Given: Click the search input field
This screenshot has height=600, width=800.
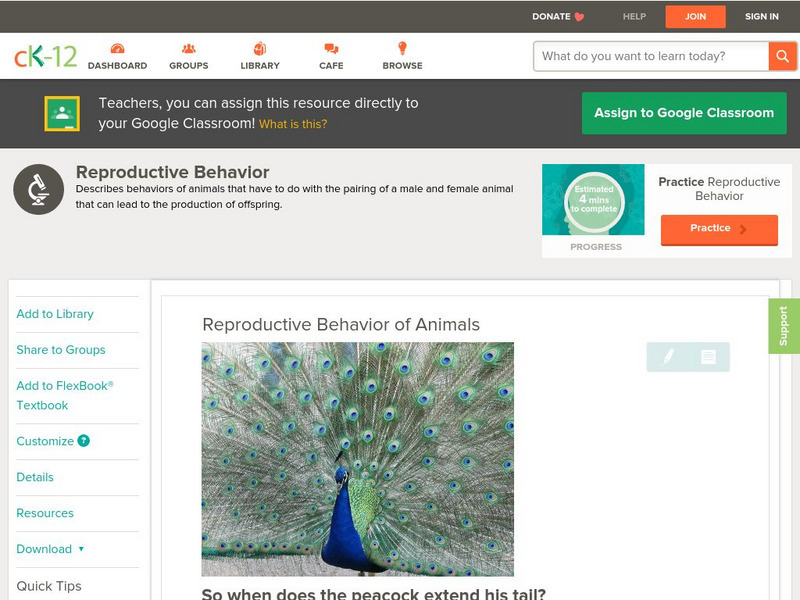Looking at the screenshot, I should pos(645,56).
